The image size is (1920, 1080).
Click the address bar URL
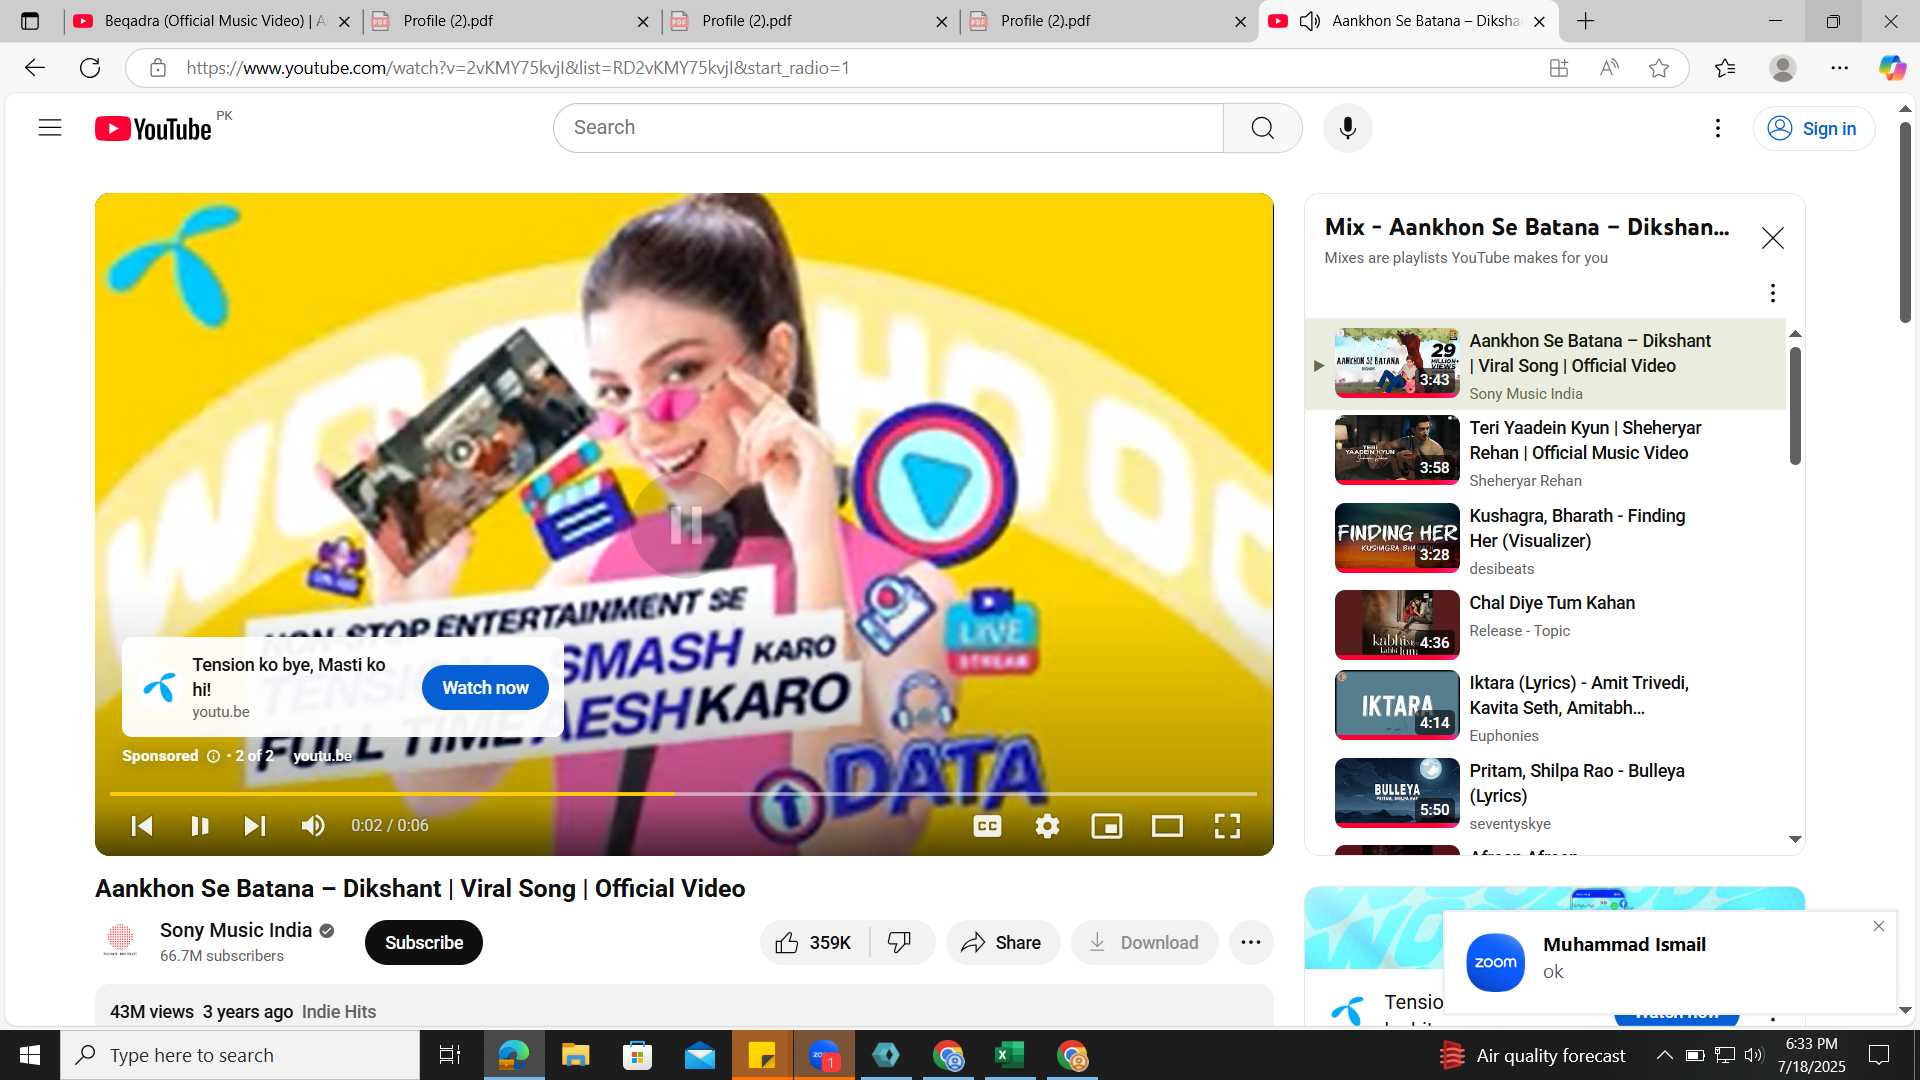pos(517,68)
